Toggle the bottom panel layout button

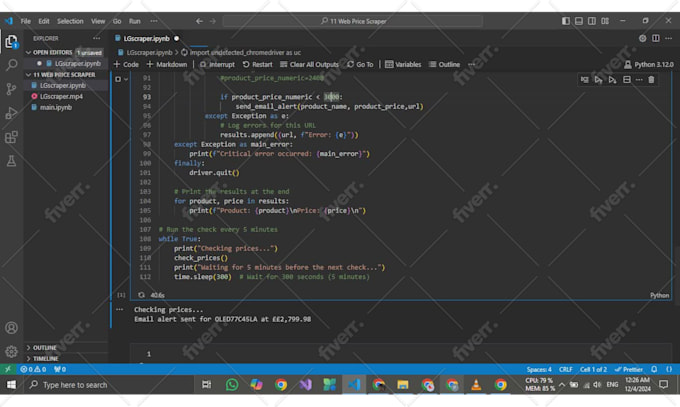tap(580, 20)
